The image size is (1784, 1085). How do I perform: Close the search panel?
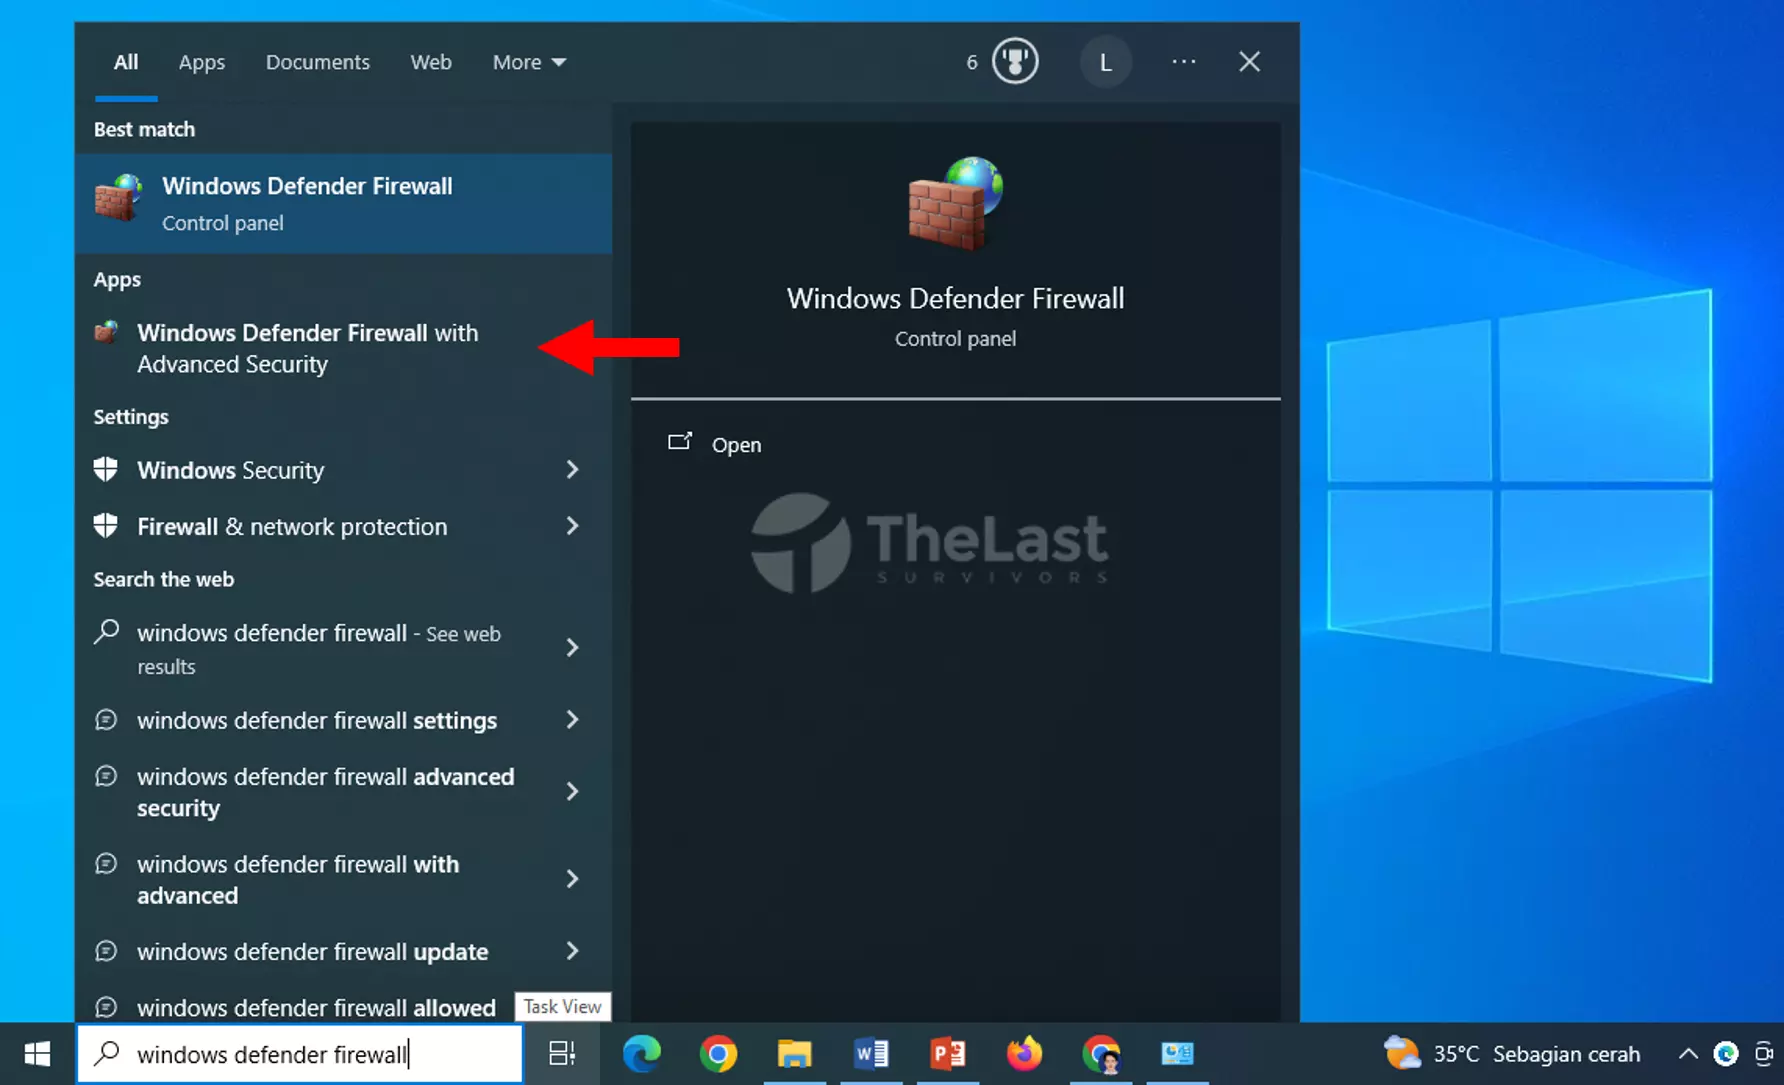[x=1249, y=62]
